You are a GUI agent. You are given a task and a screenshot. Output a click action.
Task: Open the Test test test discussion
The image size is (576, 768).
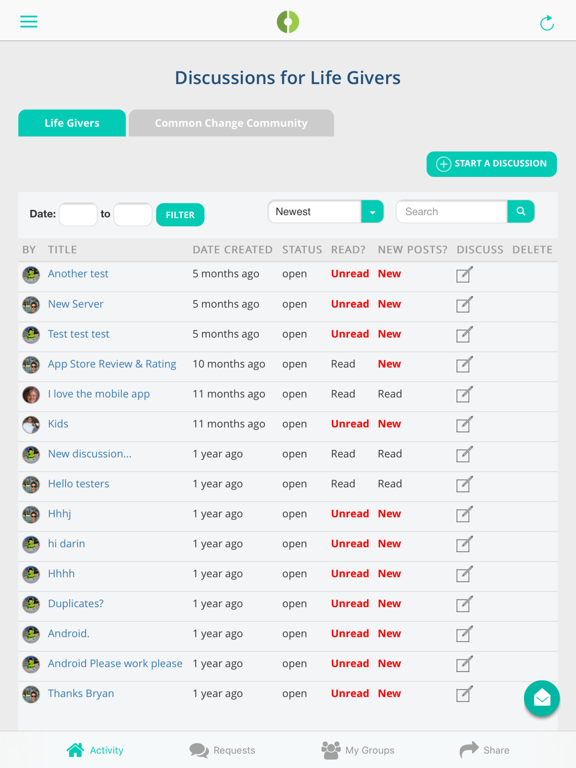click(x=78, y=334)
